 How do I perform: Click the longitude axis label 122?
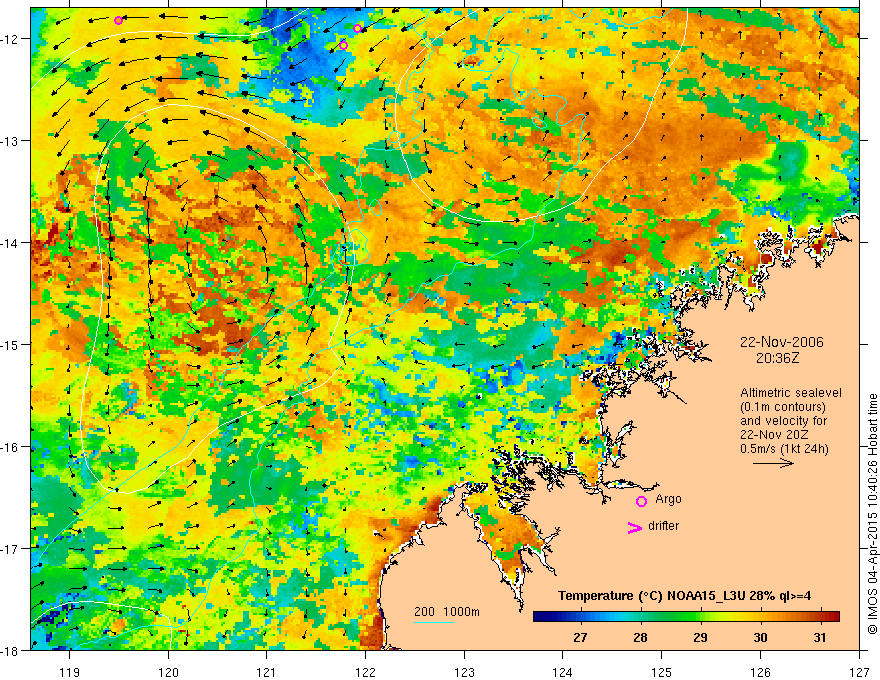365,672
